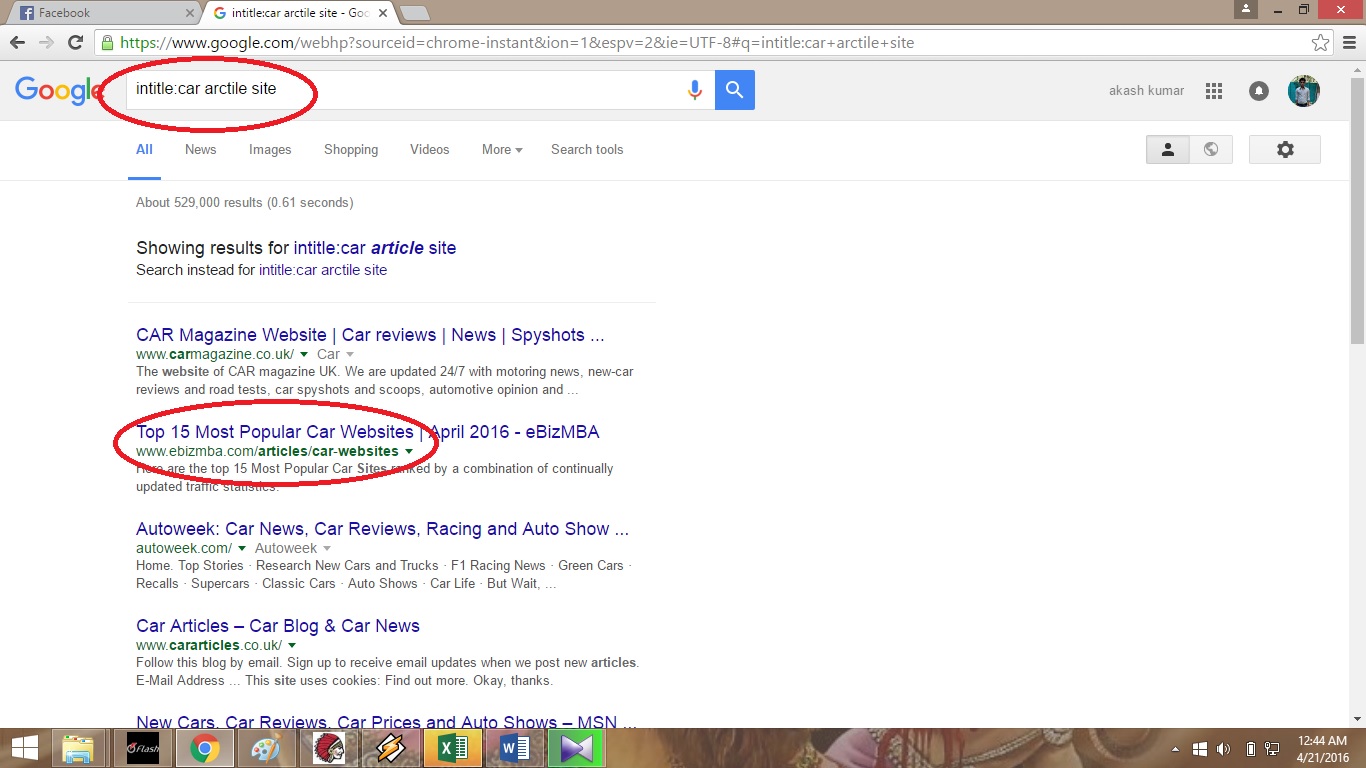Switch to Shopping results

[x=351, y=149]
